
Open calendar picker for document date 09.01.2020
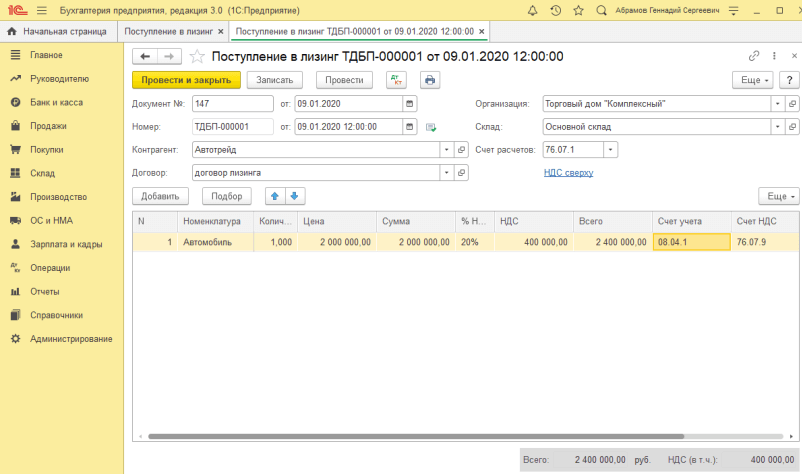409,103
